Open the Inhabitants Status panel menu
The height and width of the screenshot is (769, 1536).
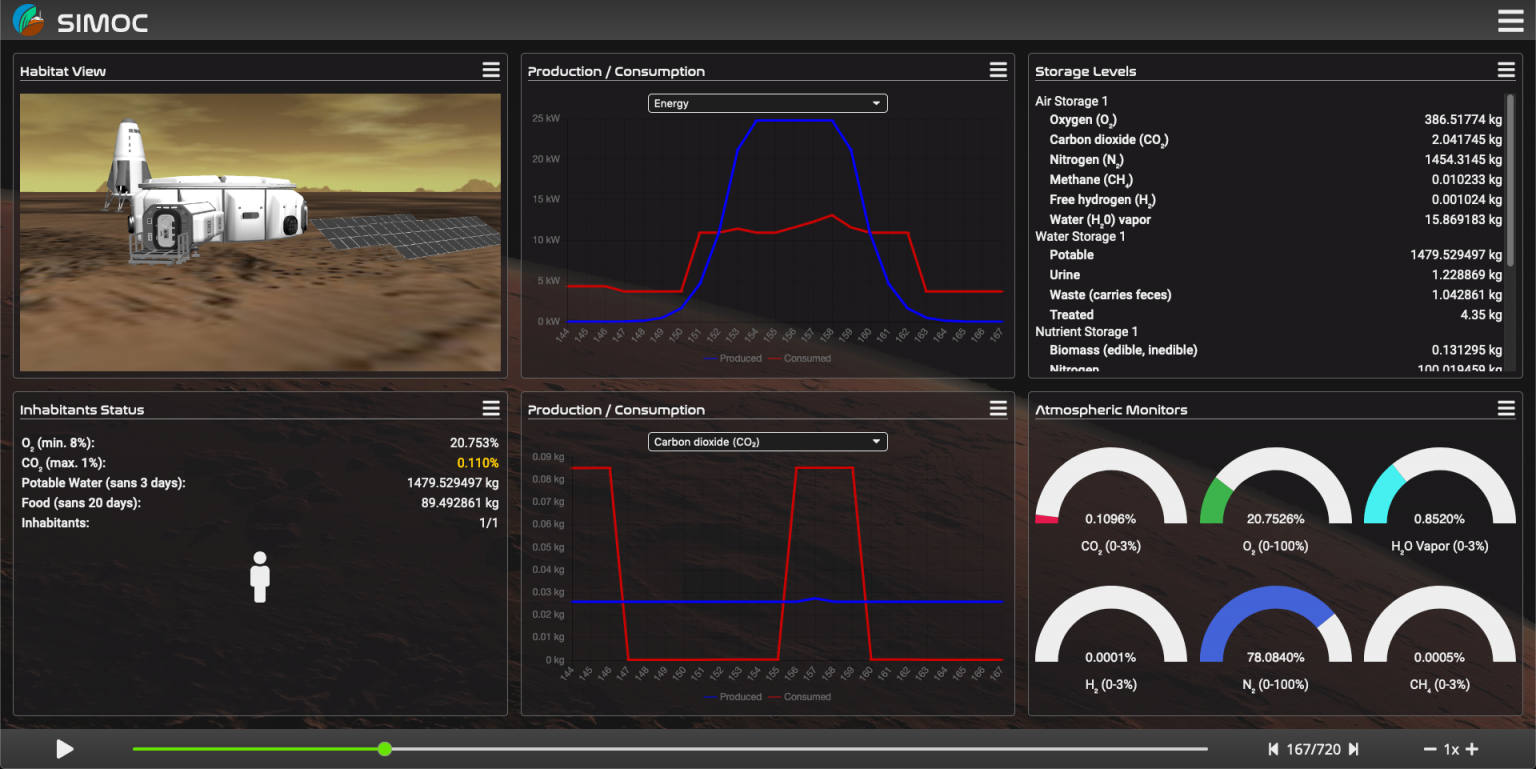click(x=491, y=408)
